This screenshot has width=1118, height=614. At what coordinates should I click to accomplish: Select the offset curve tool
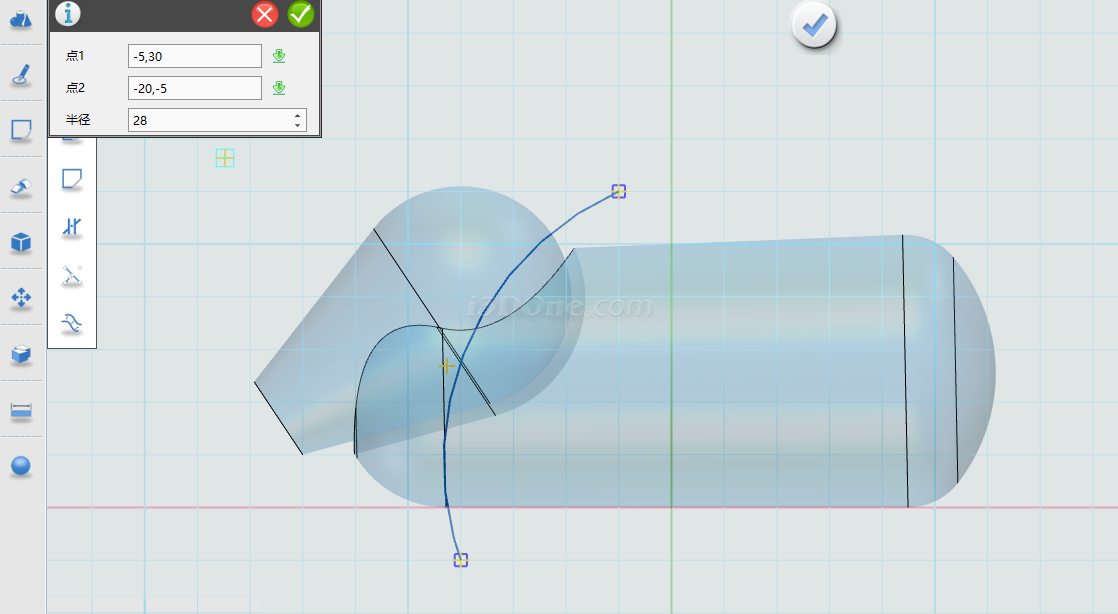[72, 323]
